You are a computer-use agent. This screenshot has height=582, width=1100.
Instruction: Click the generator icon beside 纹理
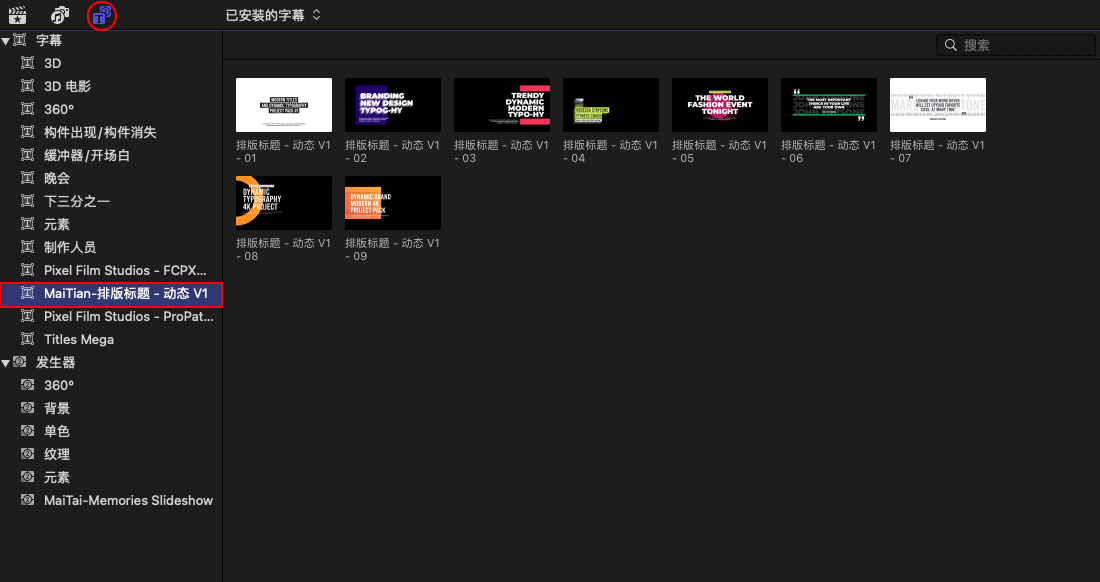(x=28, y=454)
